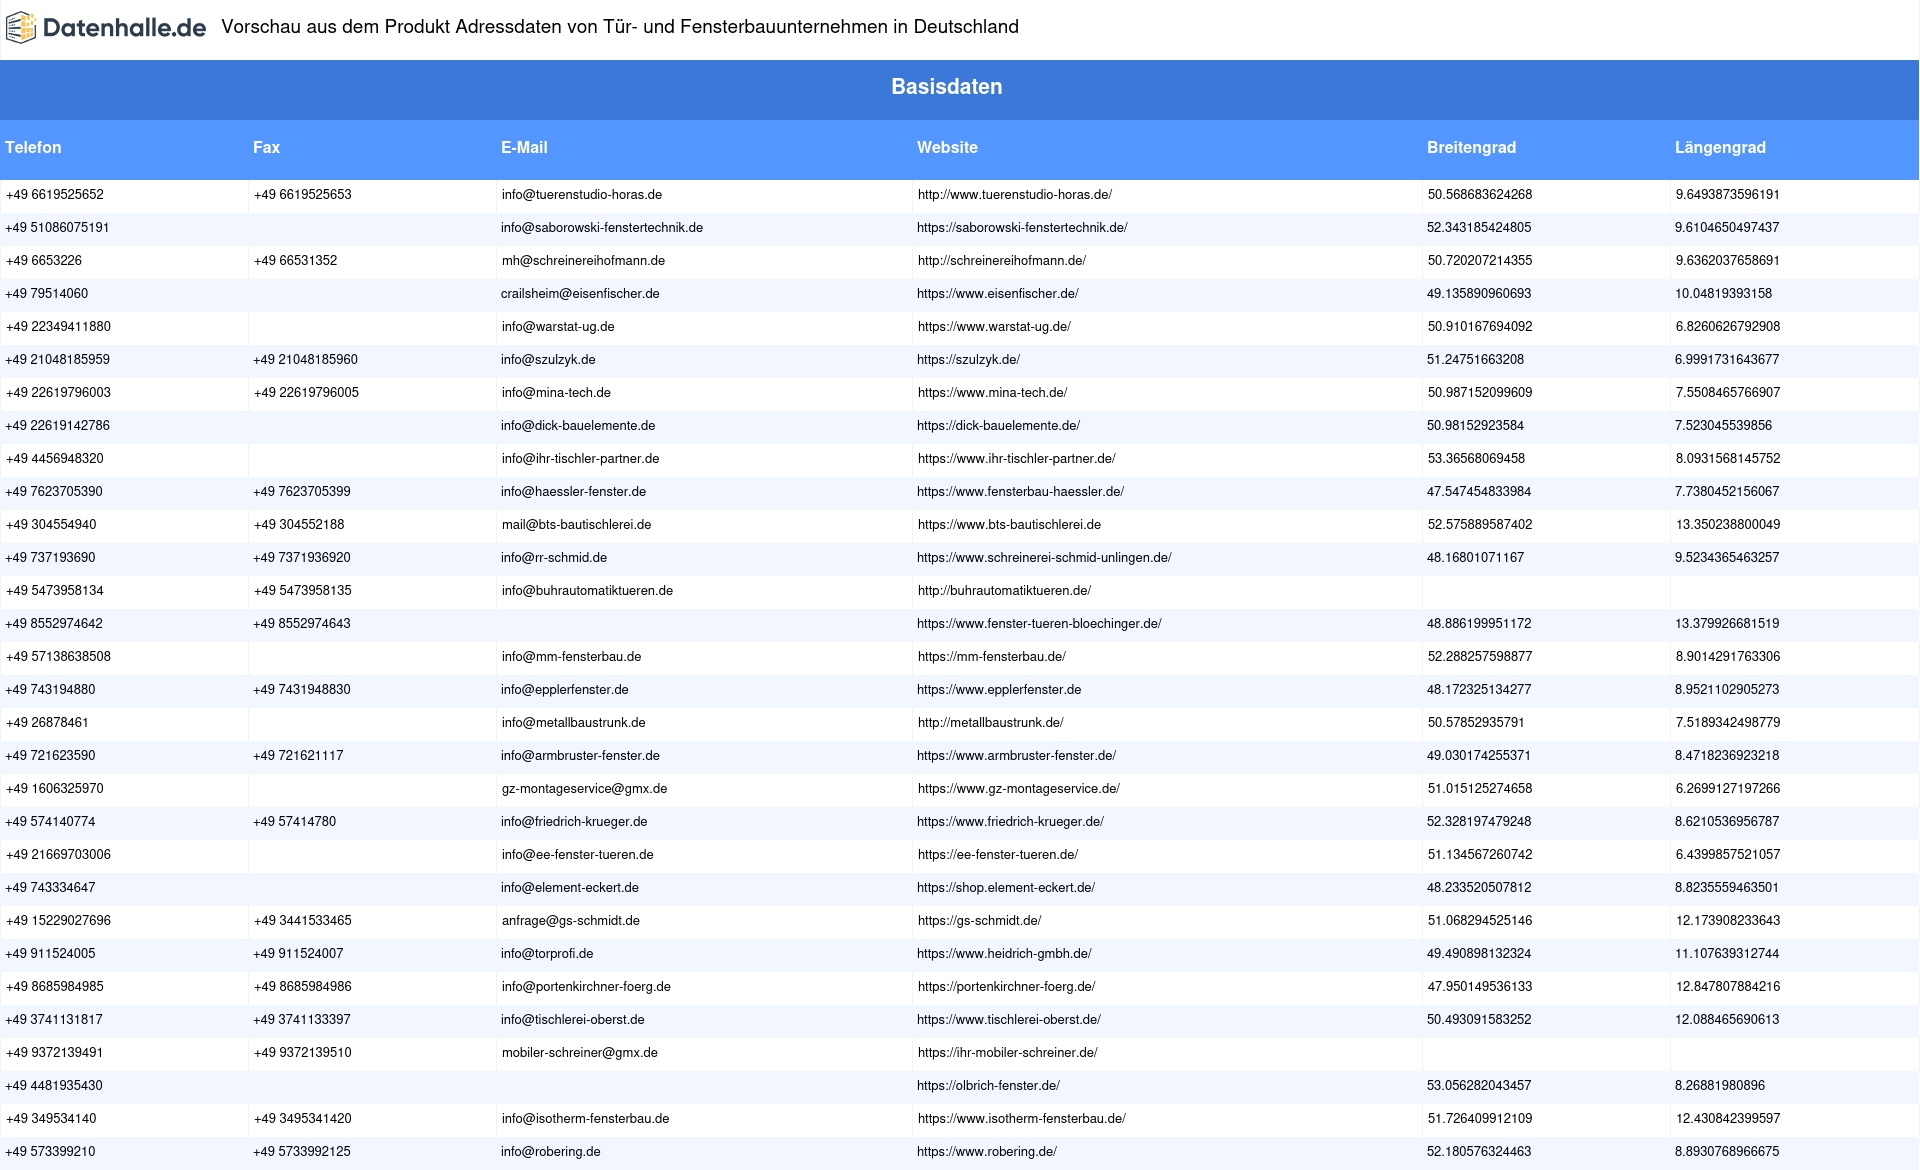Open https://www.mina-tech.de/ website

click(x=992, y=393)
